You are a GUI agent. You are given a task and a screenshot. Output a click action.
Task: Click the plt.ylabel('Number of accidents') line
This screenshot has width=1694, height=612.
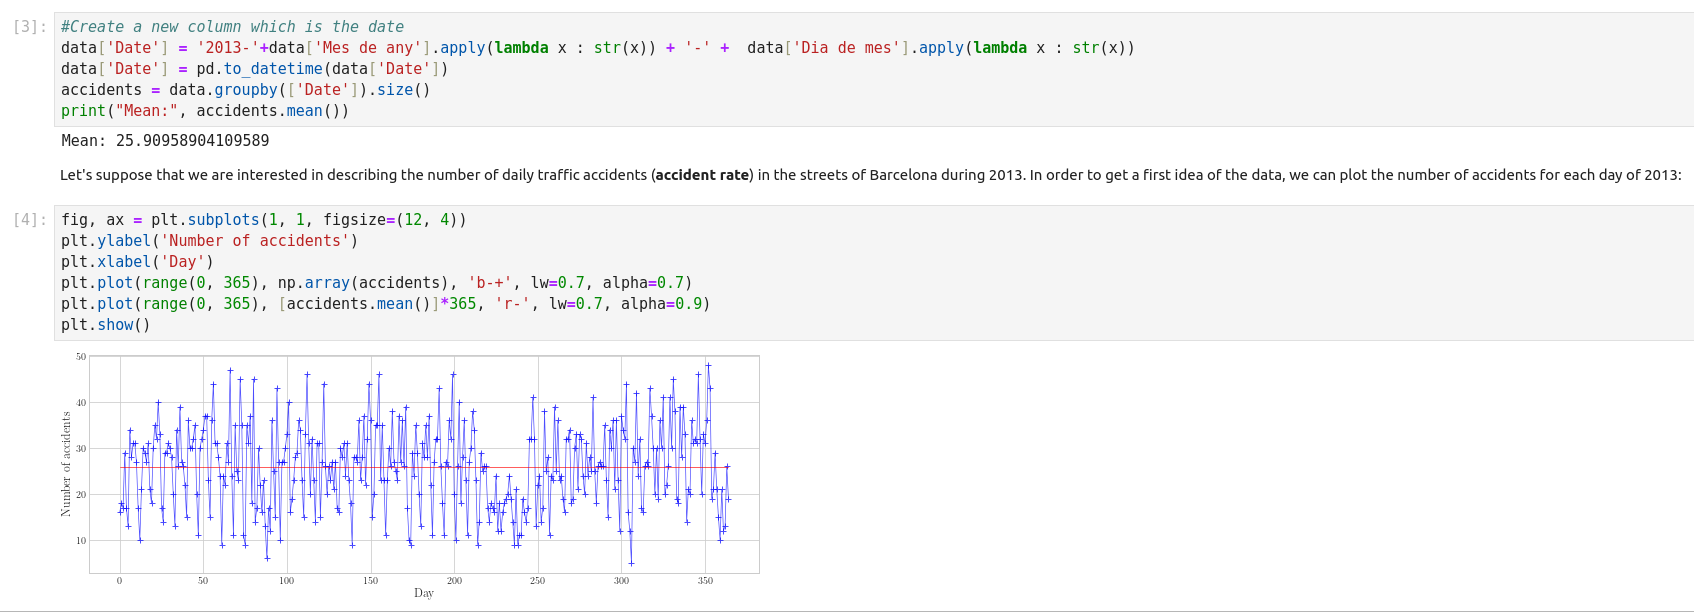pyautogui.click(x=209, y=241)
